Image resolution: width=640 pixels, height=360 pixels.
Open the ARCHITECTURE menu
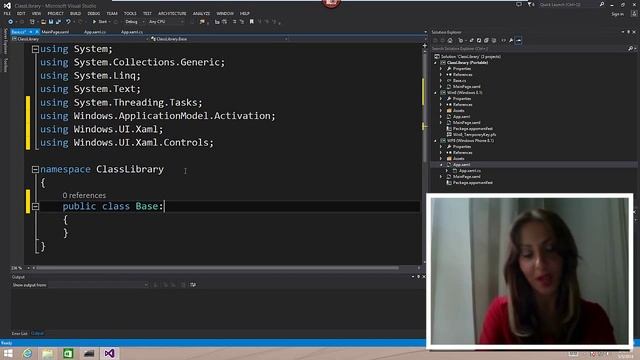pyautogui.click(x=172, y=13)
